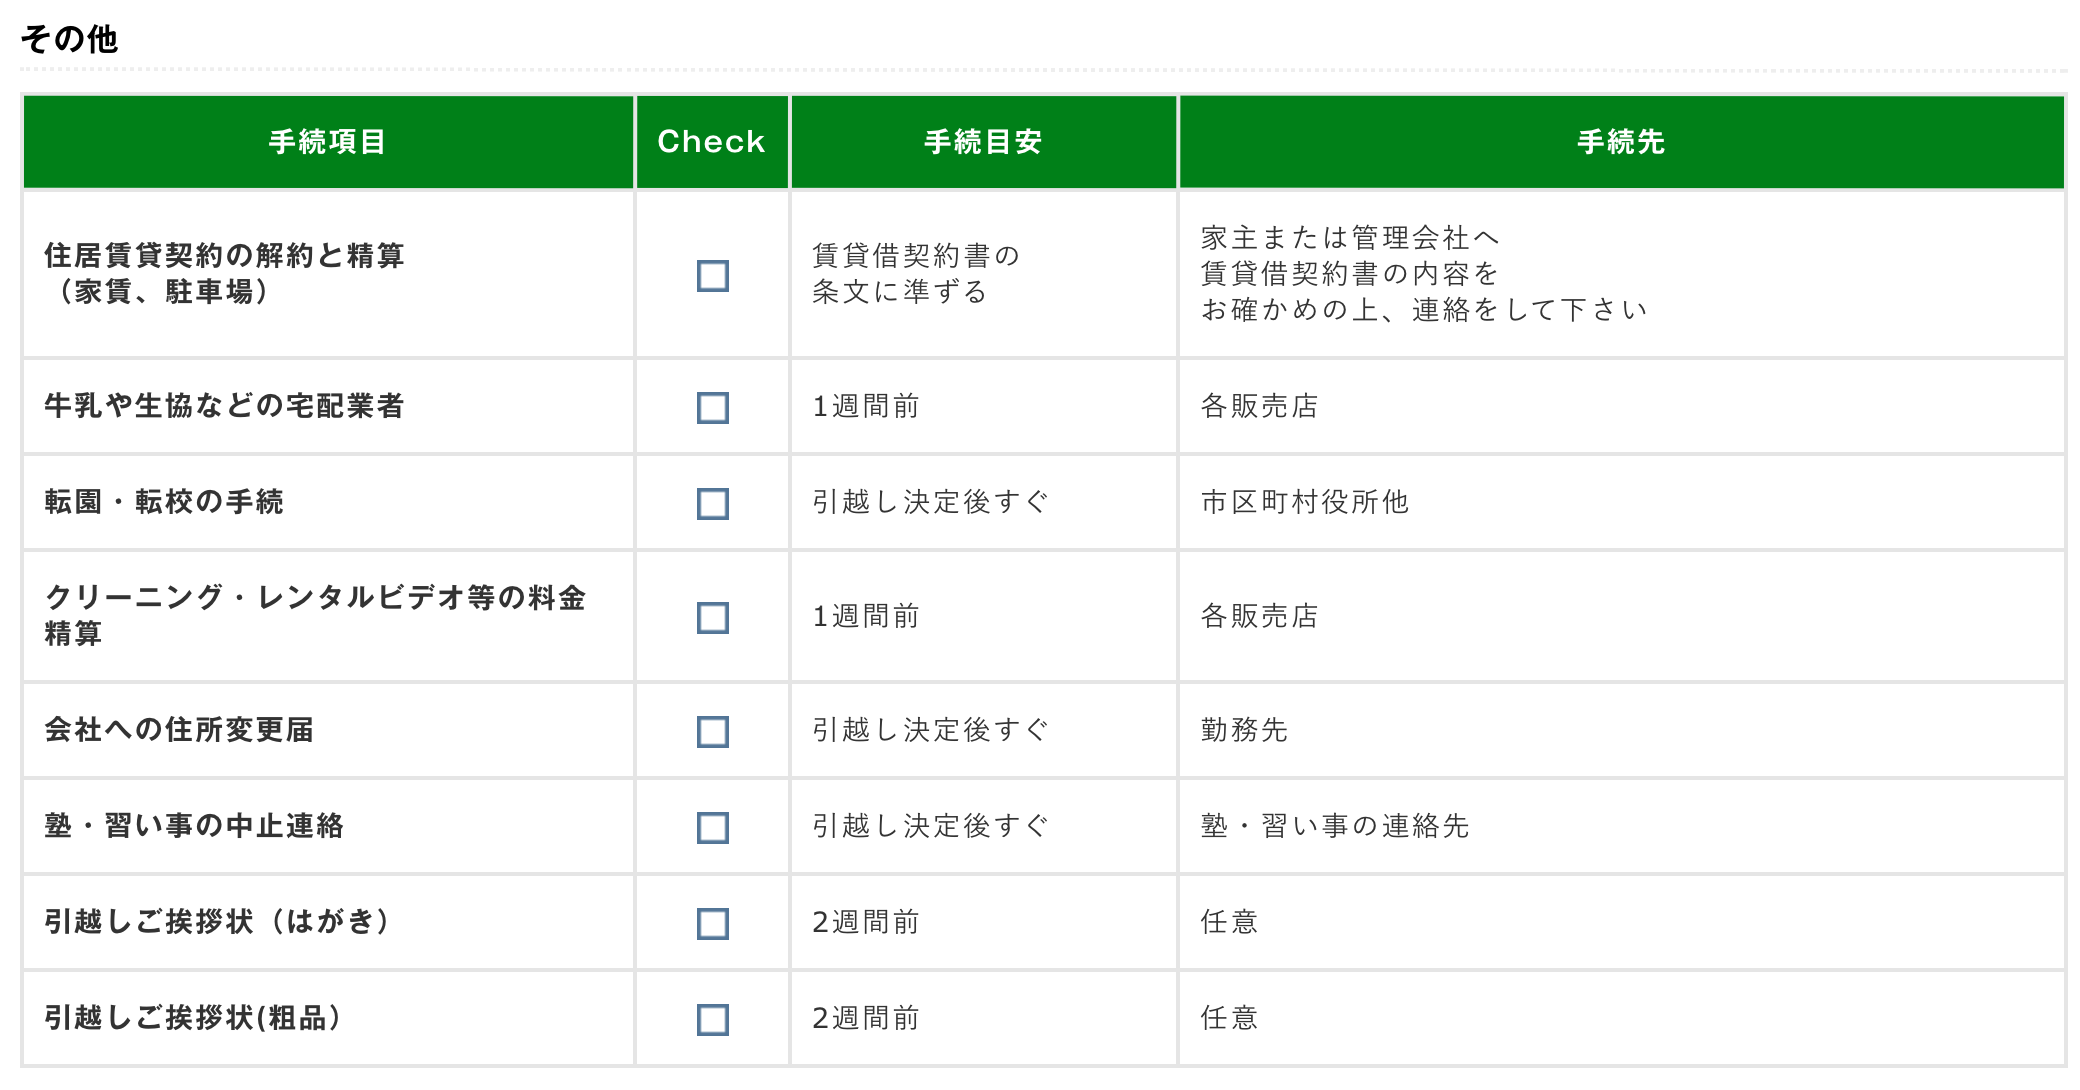Tick the 牛乳や生協などの宅配業者 checkbox
The image size is (2080, 1090).
click(712, 408)
